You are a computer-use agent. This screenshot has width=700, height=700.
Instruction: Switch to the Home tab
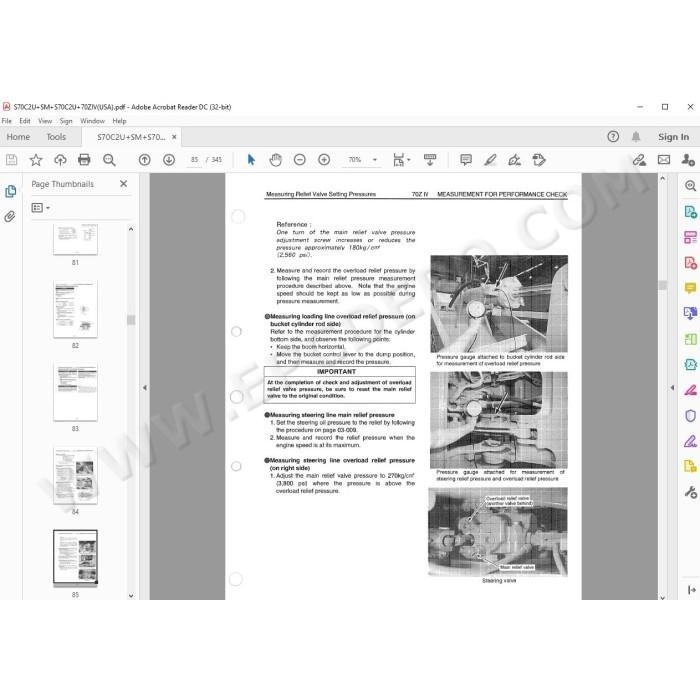(18, 137)
